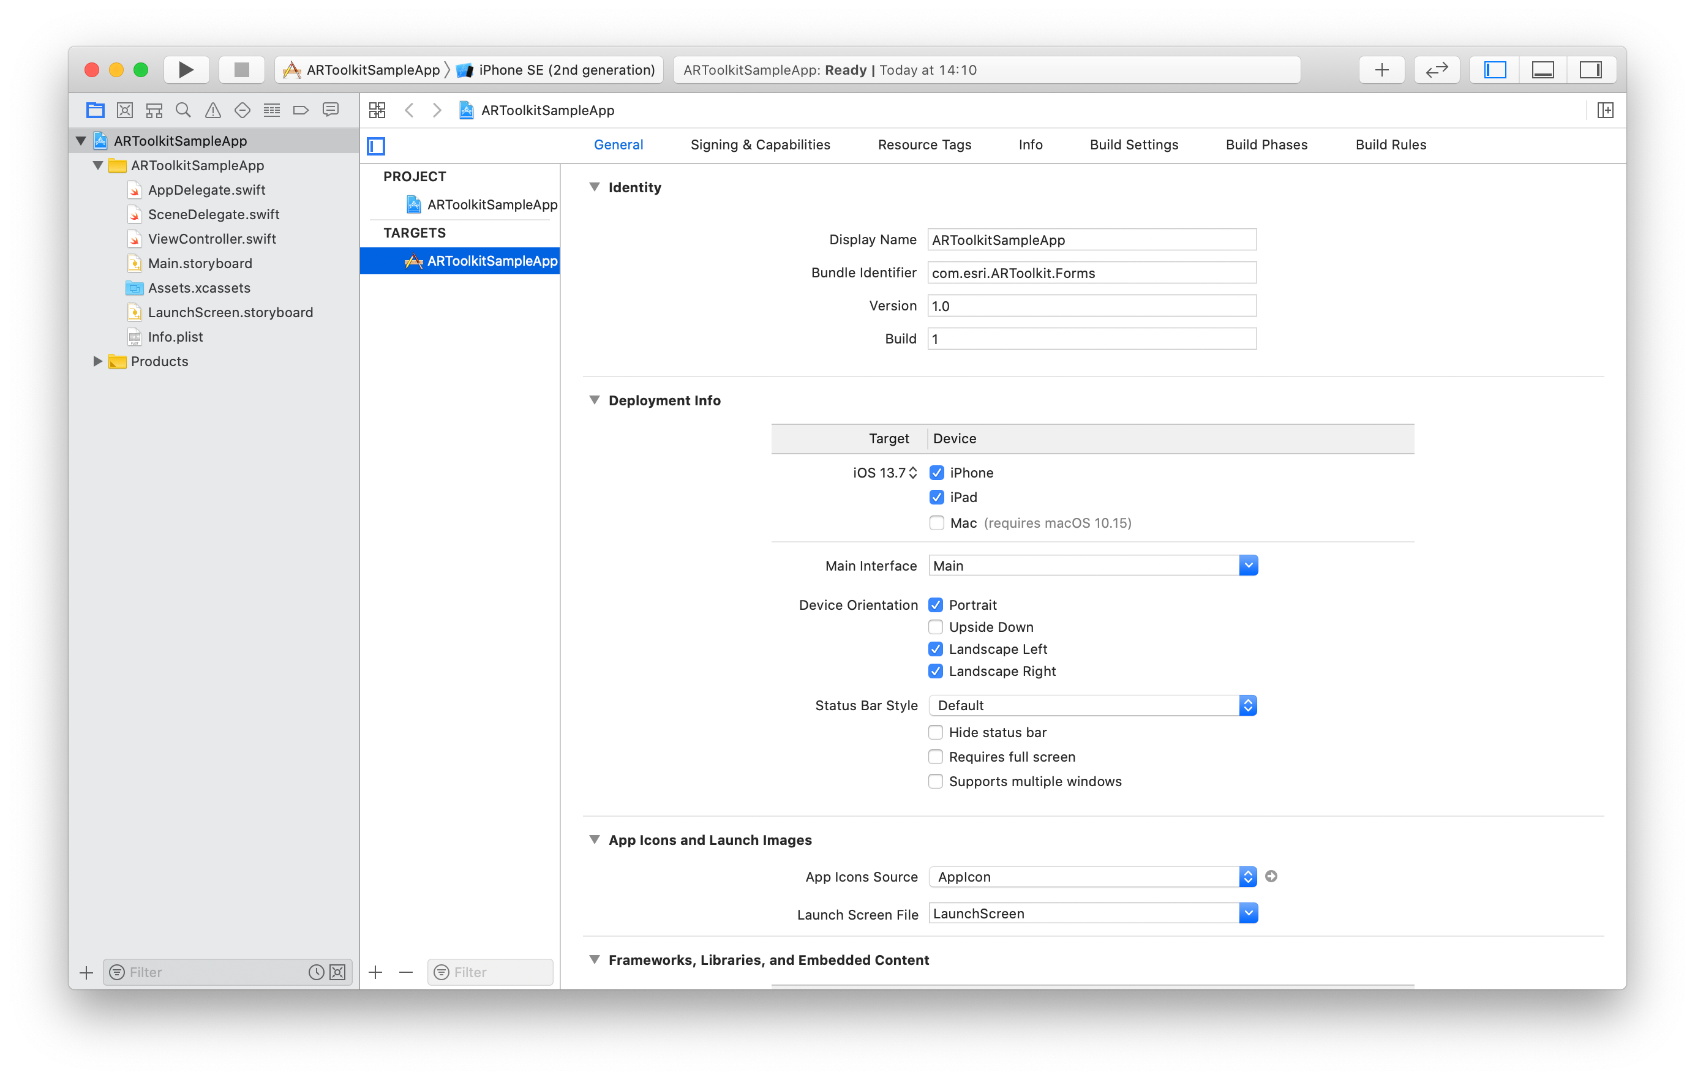This screenshot has width=1695, height=1080.
Task: Enable Upside Down orientation
Action: pyautogui.click(x=936, y=627)
